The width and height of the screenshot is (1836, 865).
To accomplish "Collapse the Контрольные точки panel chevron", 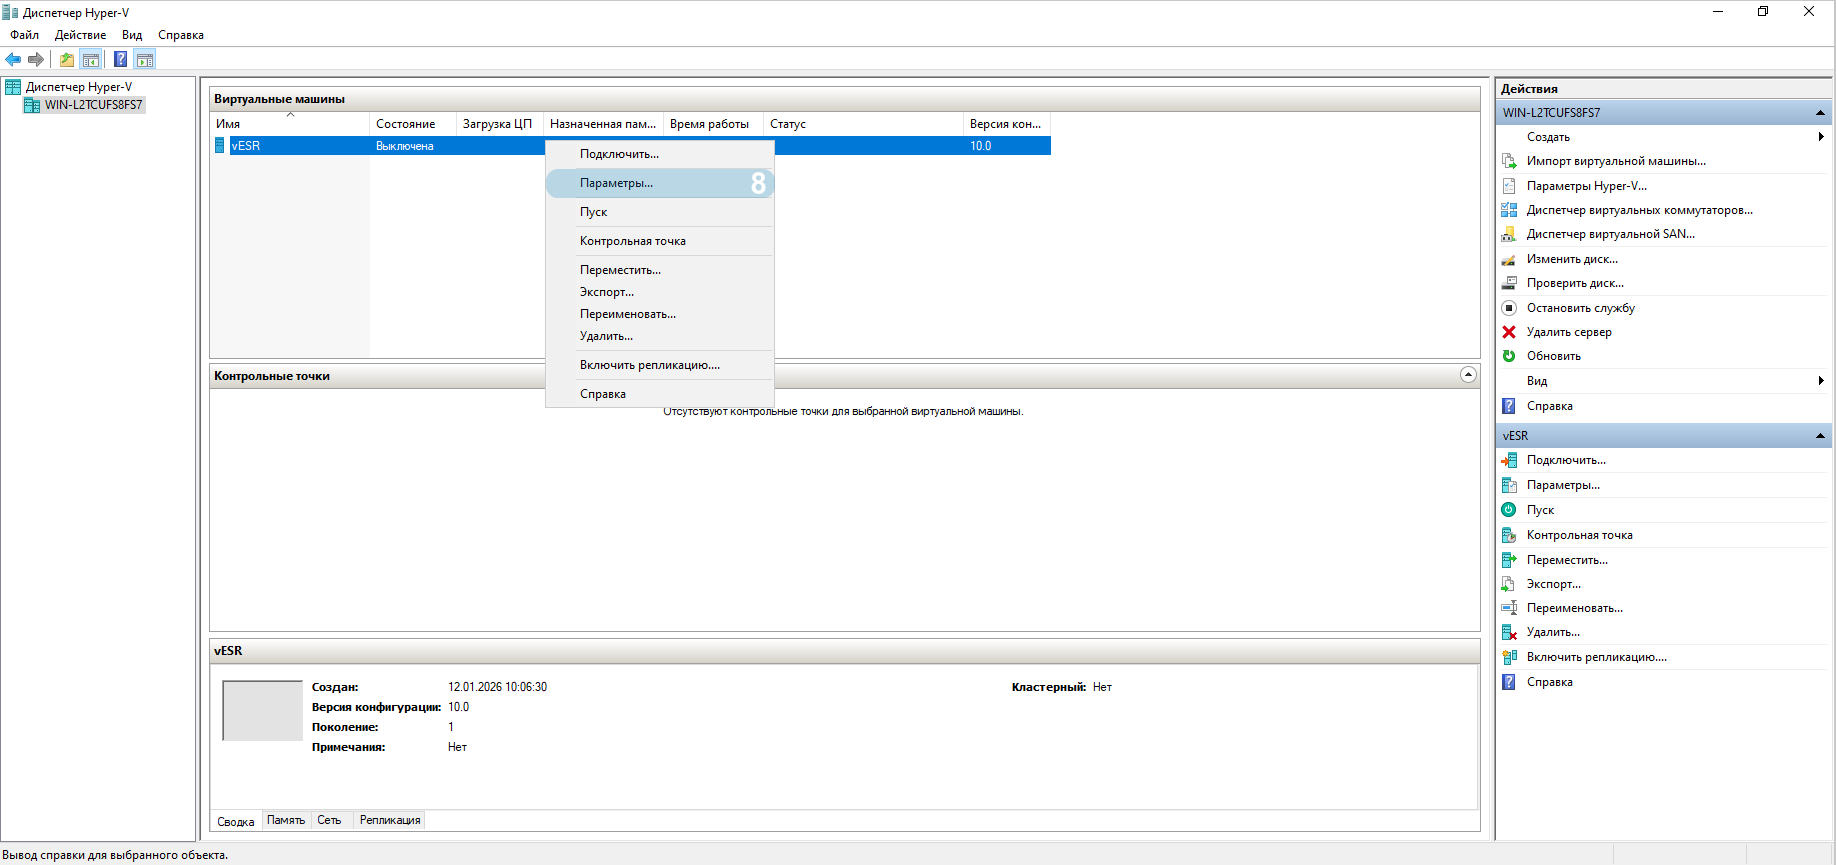I will [x=1468, y=375].
